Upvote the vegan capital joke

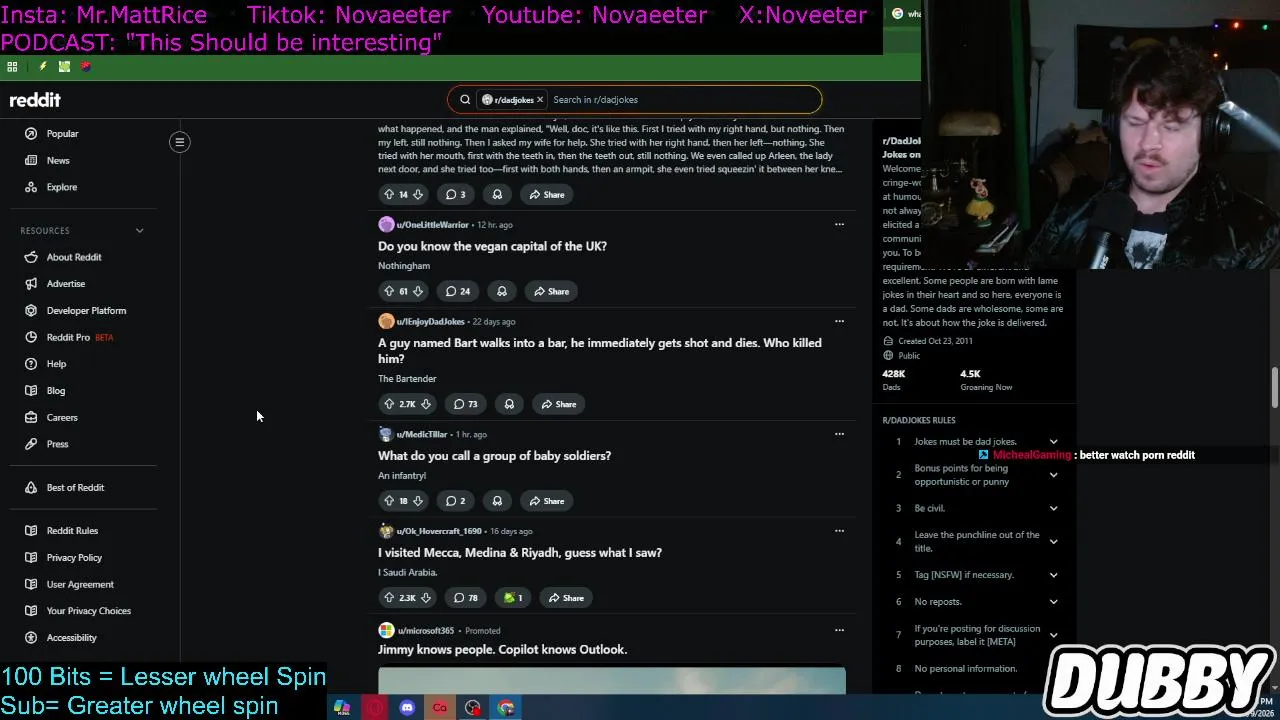[x=389, y=291]
